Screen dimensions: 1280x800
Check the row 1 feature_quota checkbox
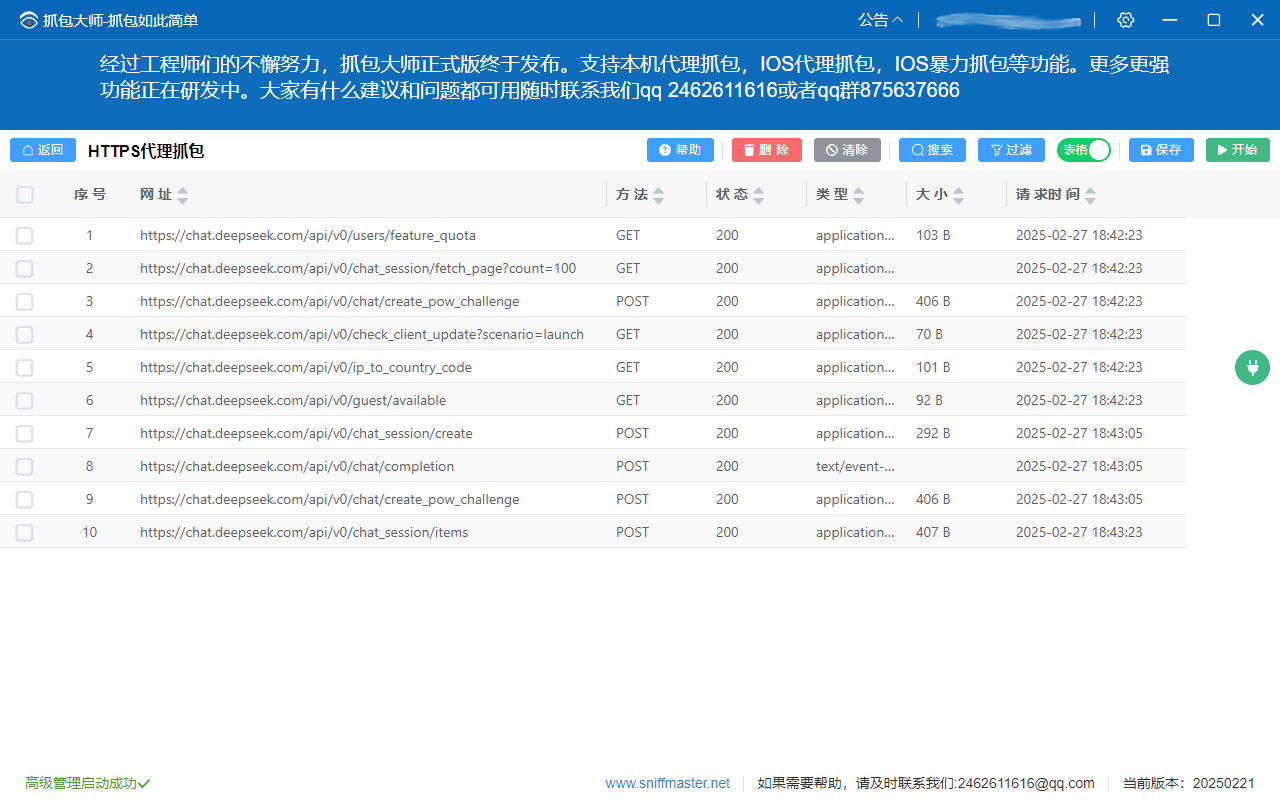click(x=25, y=236)
